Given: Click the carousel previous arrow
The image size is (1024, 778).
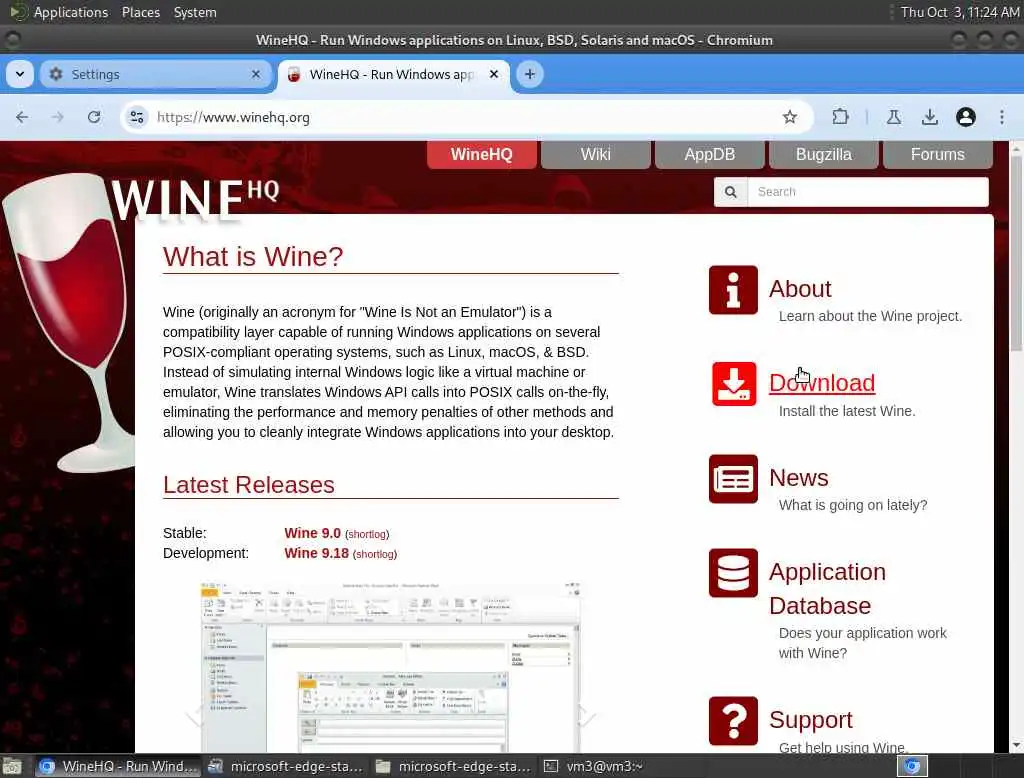Looking at the screenshot, I should click(x=195, y=716).
